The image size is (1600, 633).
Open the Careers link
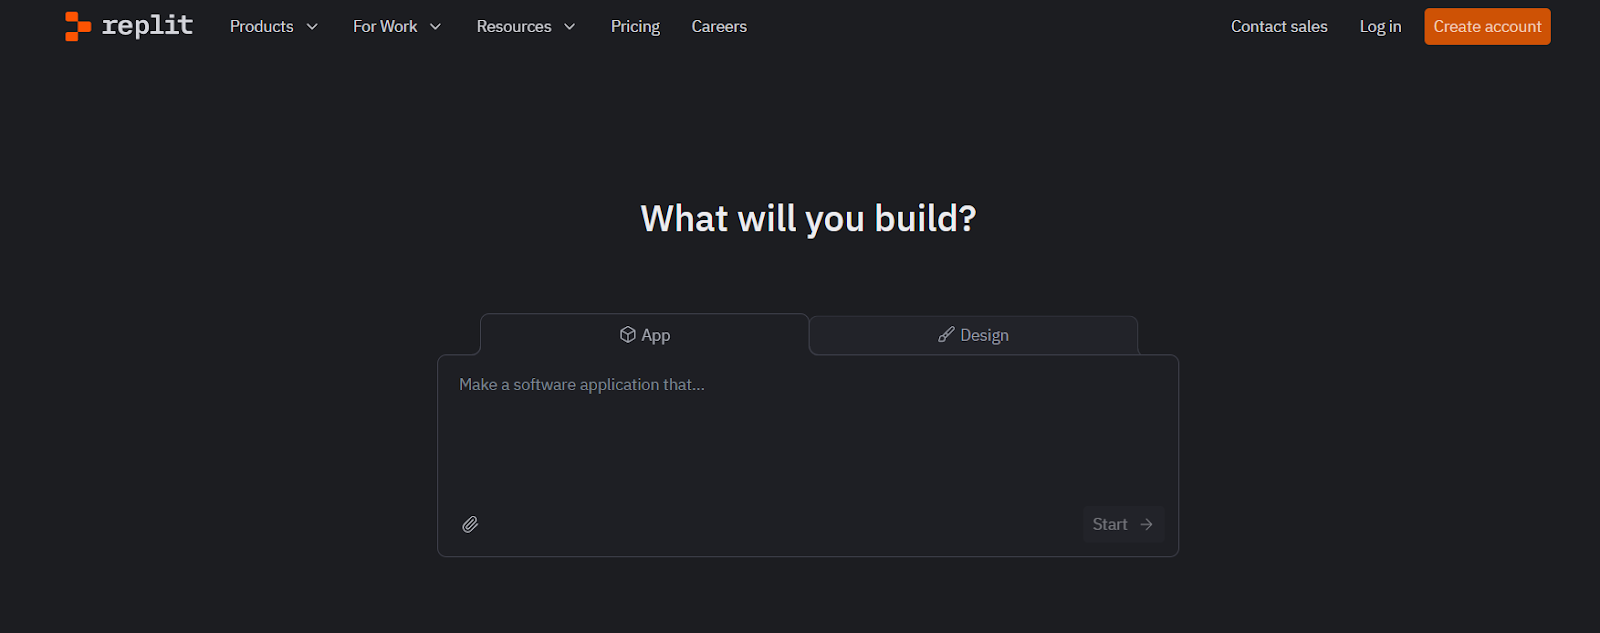[x=719, y=27]
